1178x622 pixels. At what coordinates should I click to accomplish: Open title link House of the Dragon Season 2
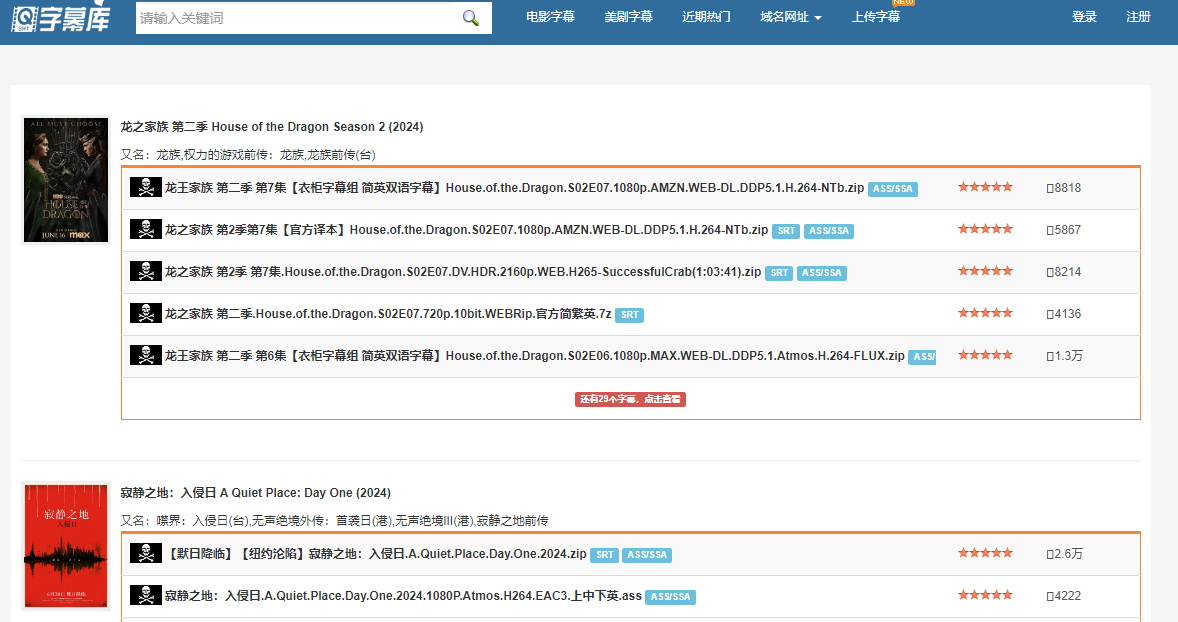pos(272,127)
